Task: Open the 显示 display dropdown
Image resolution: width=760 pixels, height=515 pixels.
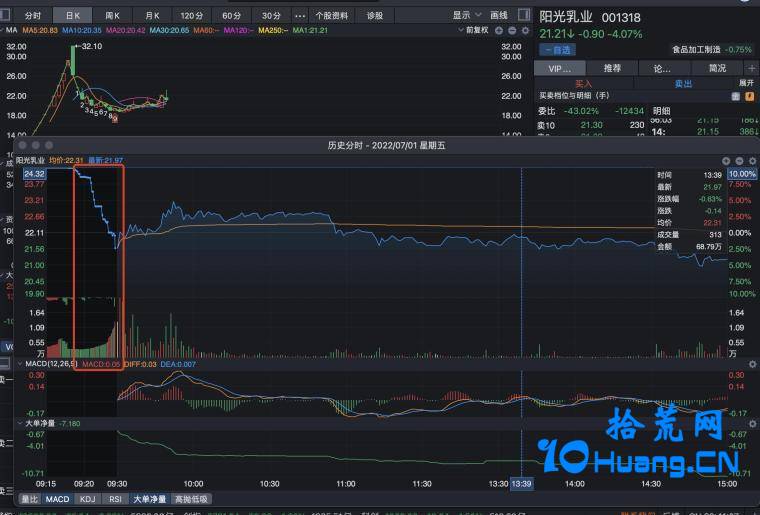Action: [467, 15]
